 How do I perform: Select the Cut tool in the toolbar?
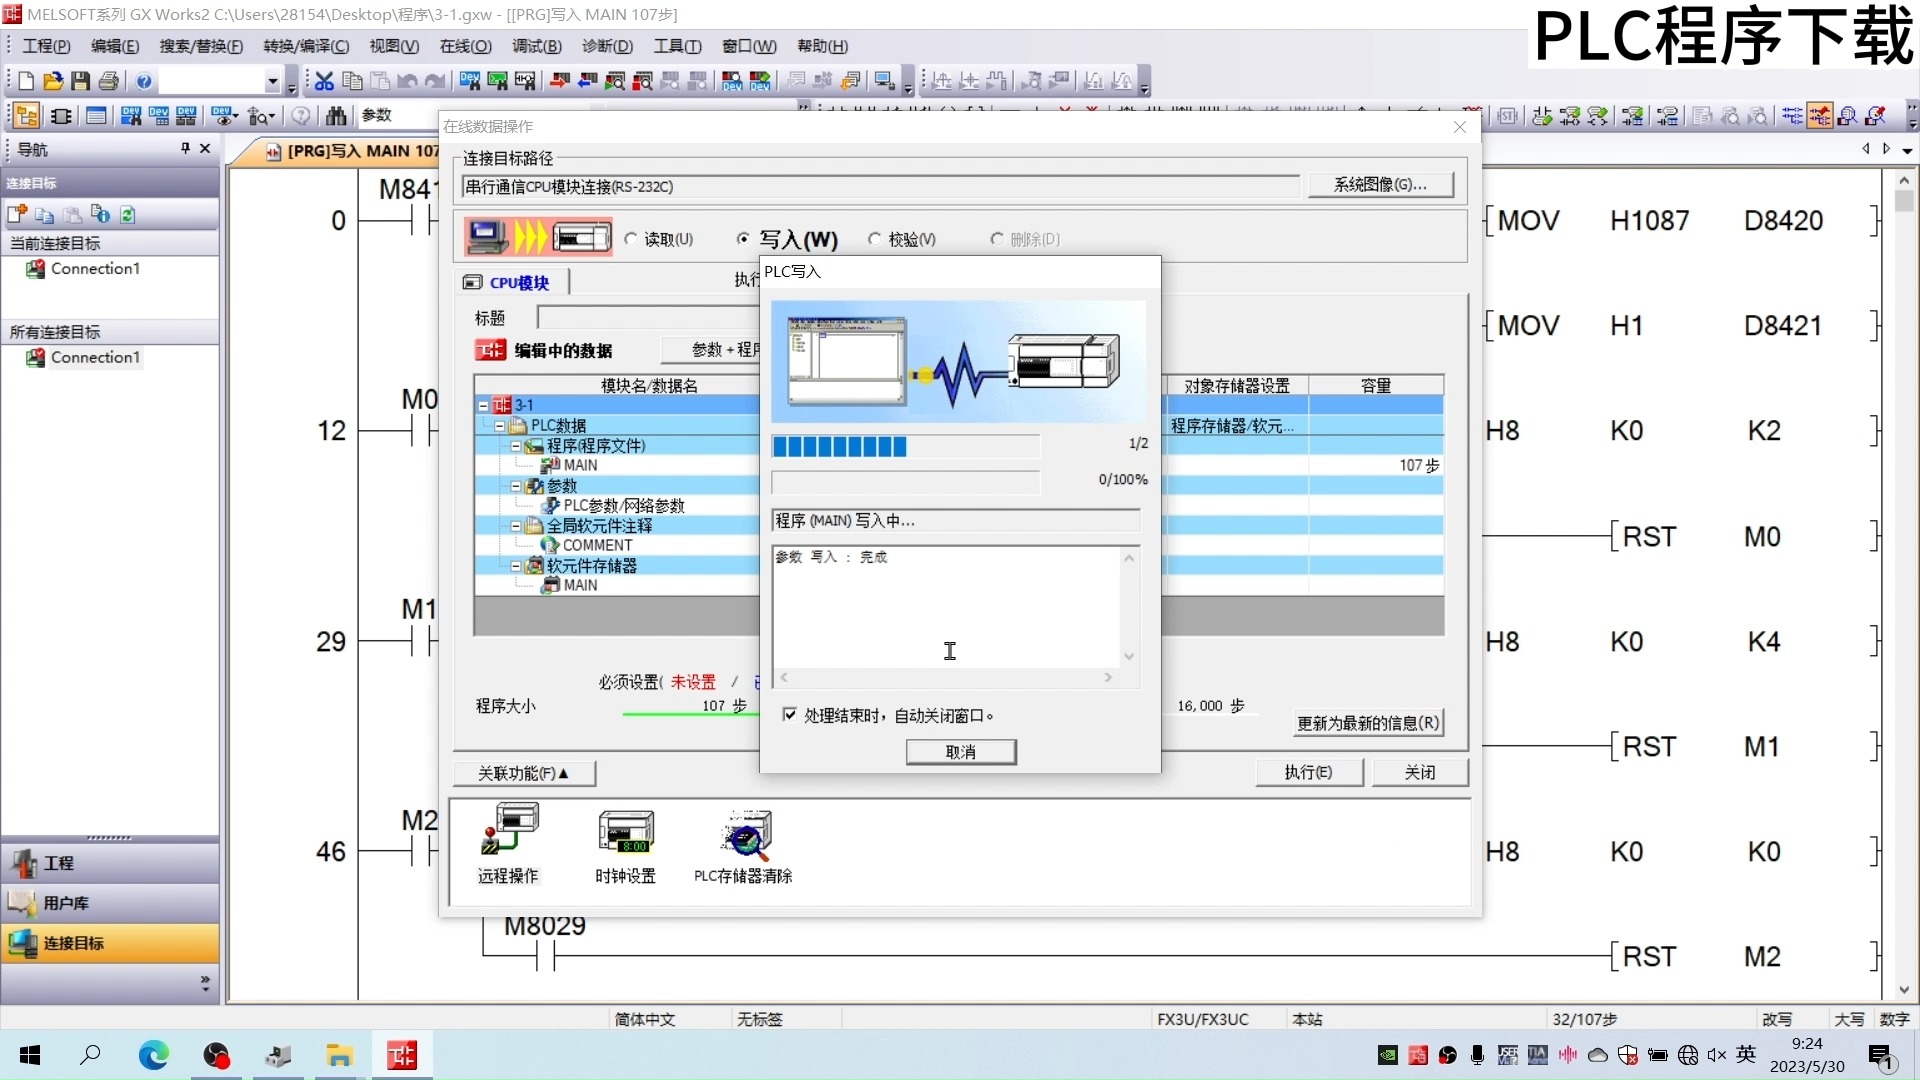coord(322,81)
